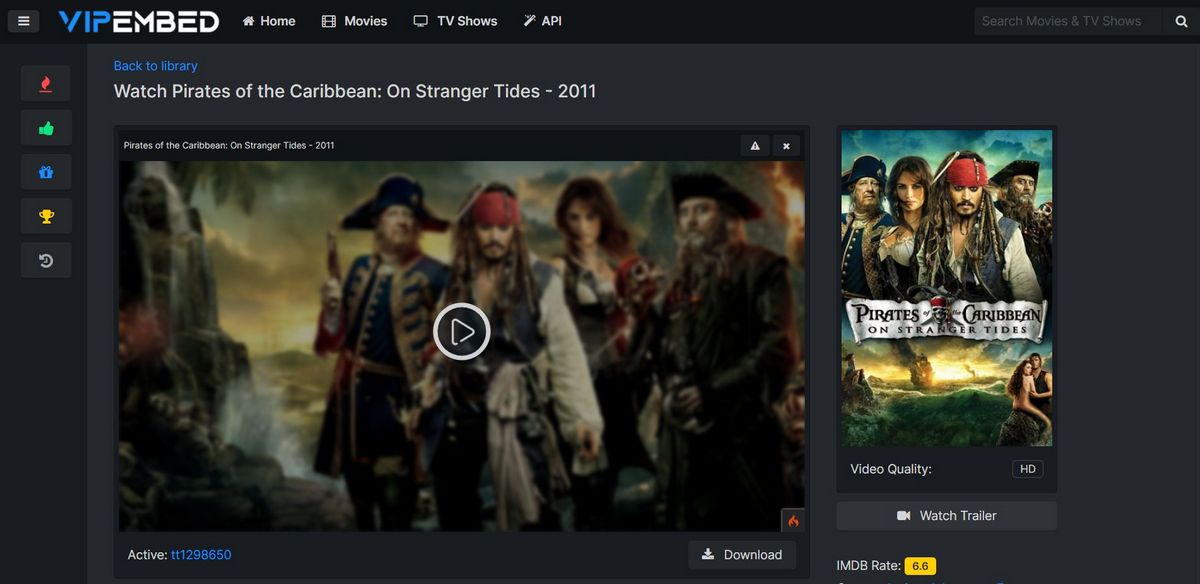Open the Movies section

coord(354,21)
